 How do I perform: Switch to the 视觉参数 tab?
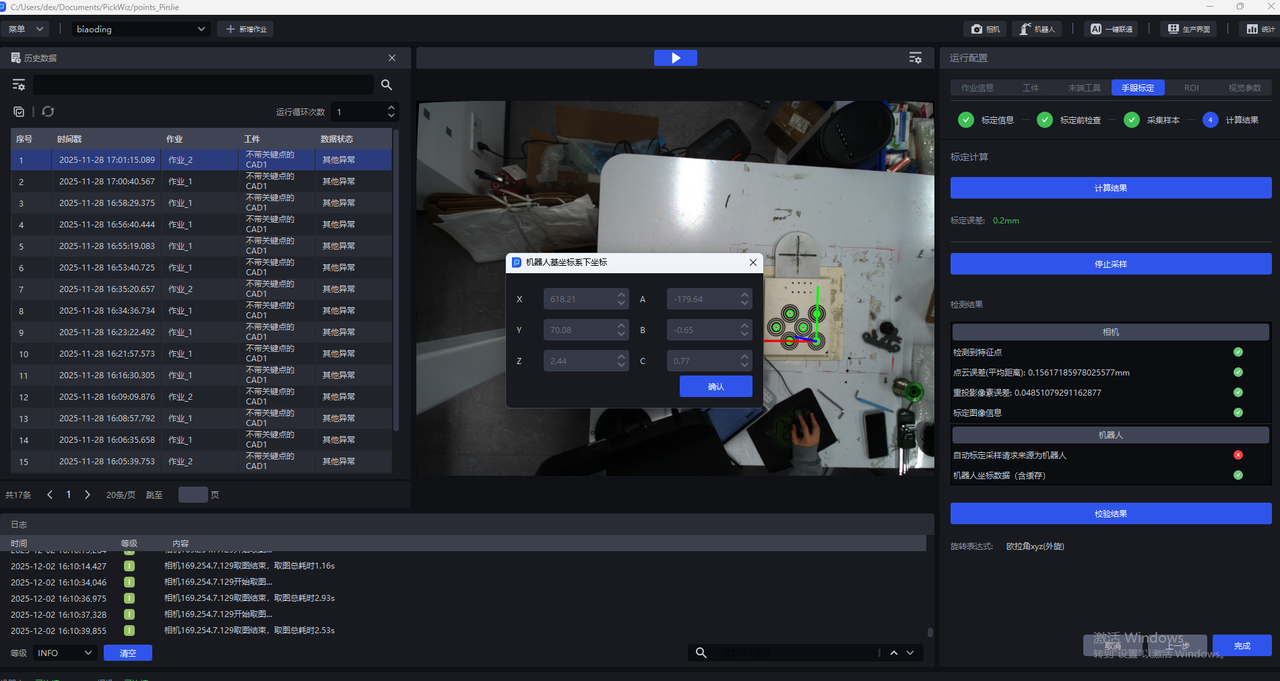coord(1244,88)
